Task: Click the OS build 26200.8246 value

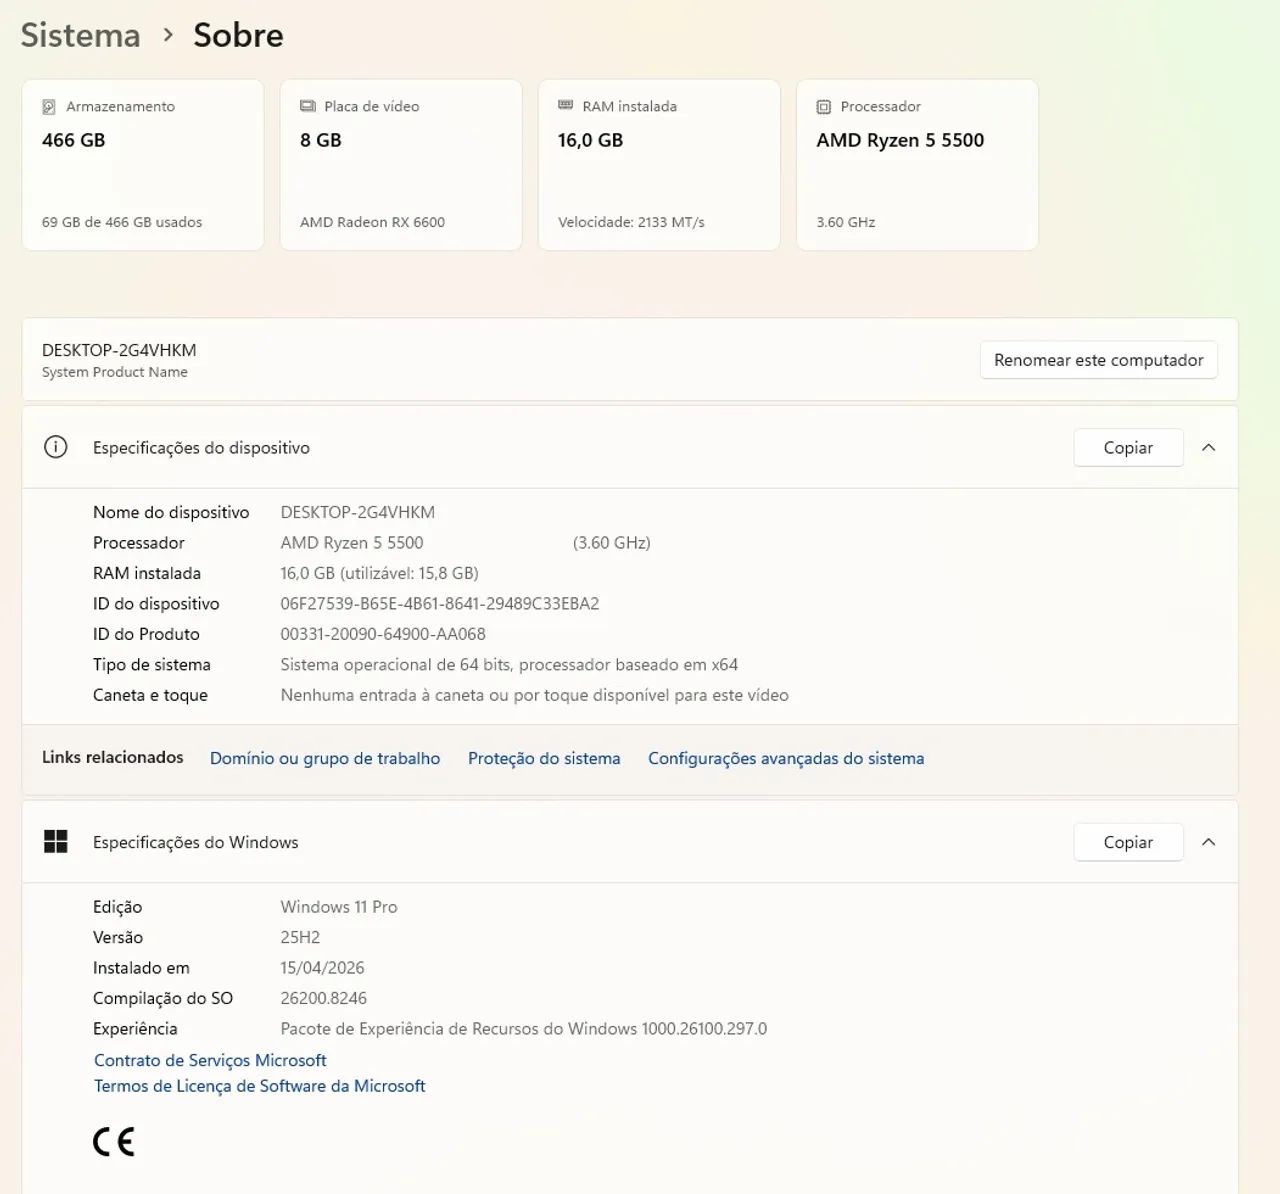Action: (324, 998)
